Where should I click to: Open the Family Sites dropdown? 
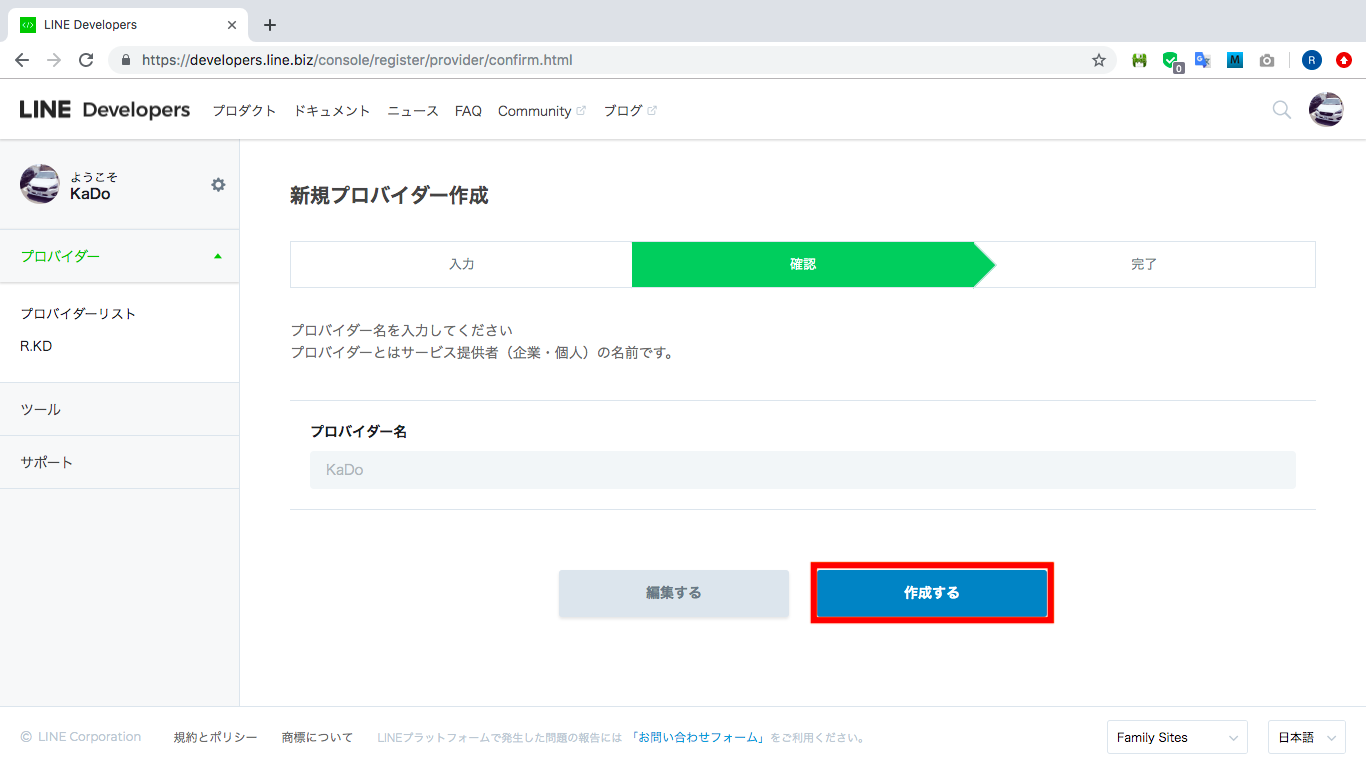[x=1177, y=737]
